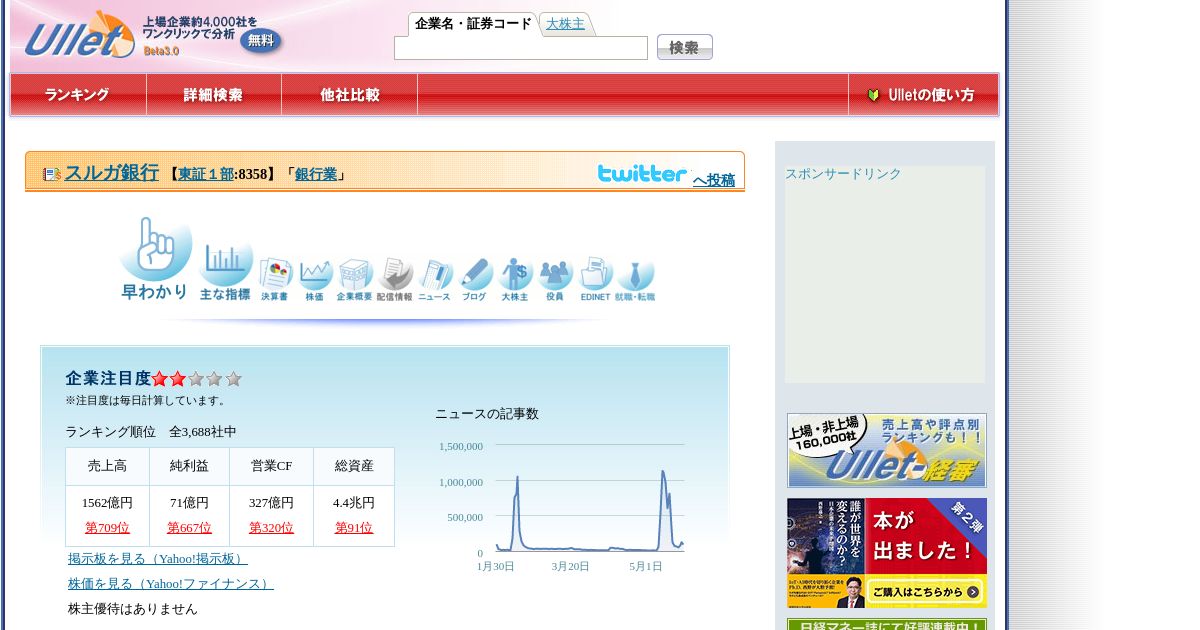Screen dimensions: 1200x630
Task: Click the 本が出ました book banner
Action: tap(886, 553)
